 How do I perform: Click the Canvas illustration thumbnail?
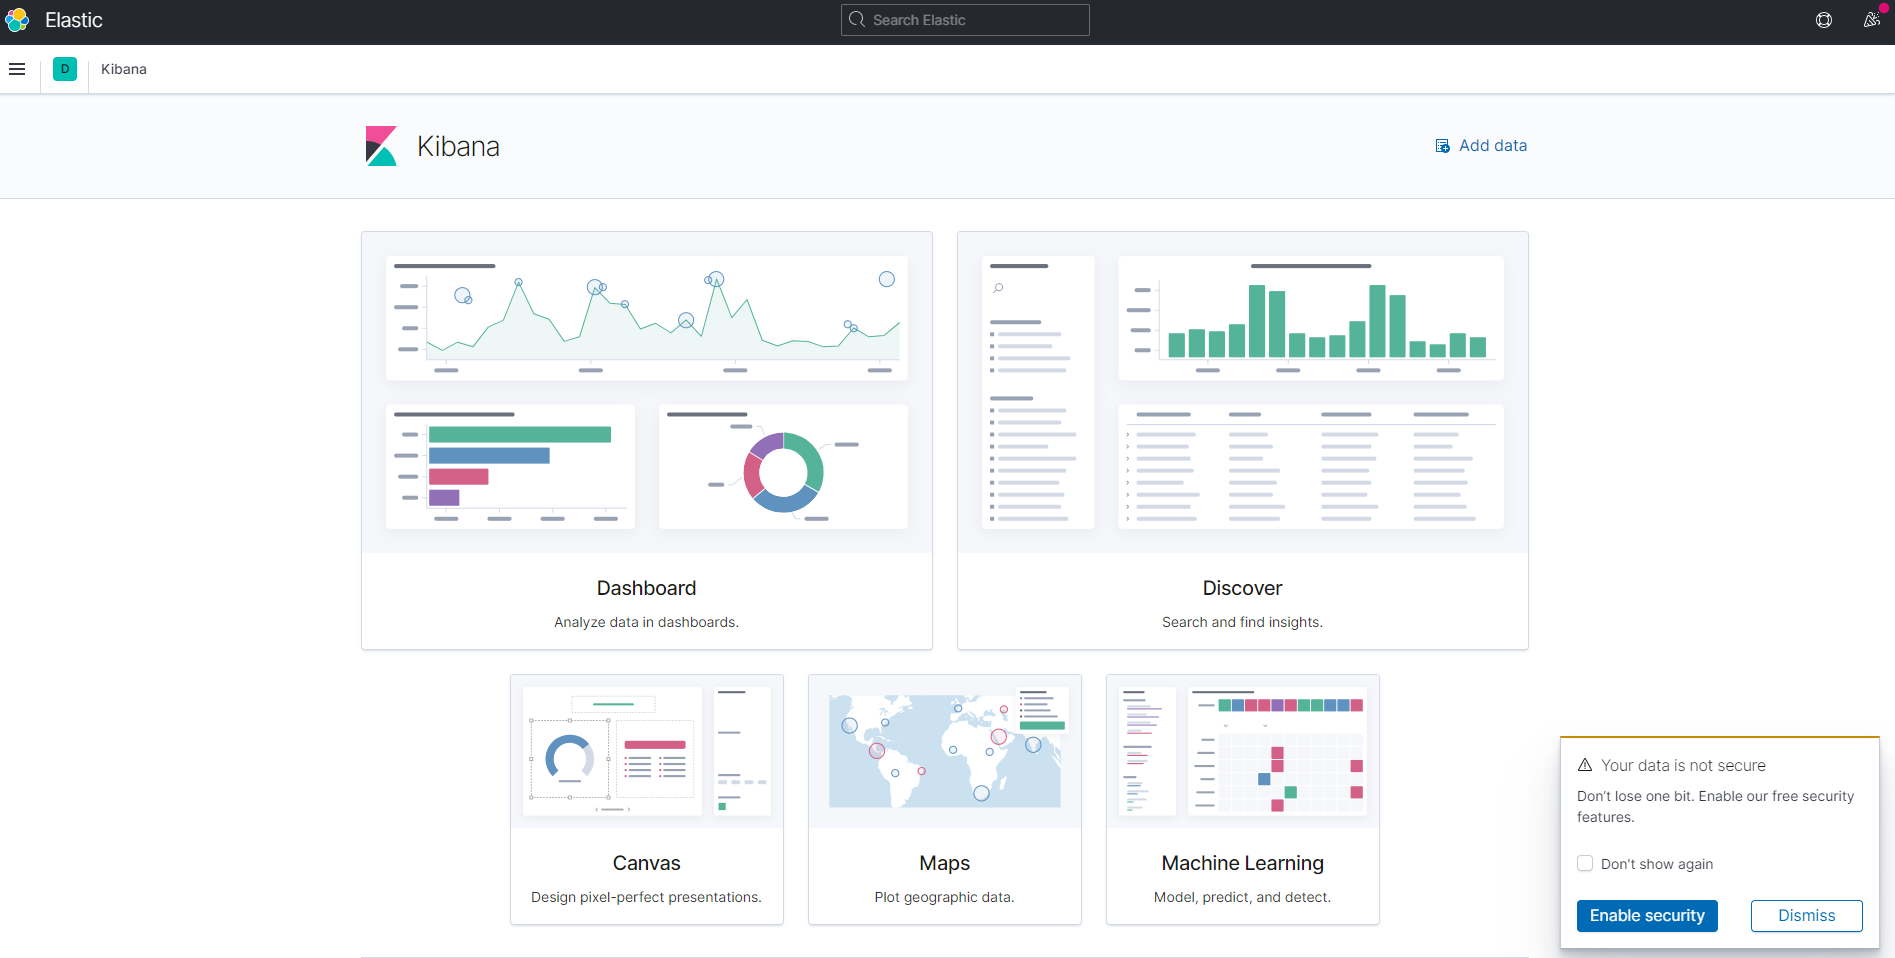pyautogui.click(x=647, y=751)
